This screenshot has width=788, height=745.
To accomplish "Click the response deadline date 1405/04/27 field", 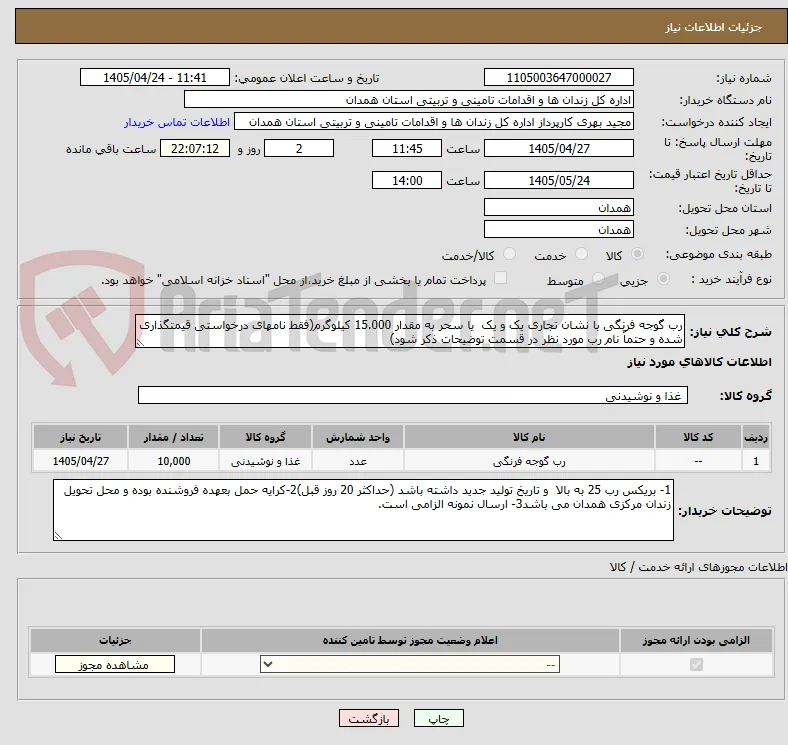I will click(559, 148).
